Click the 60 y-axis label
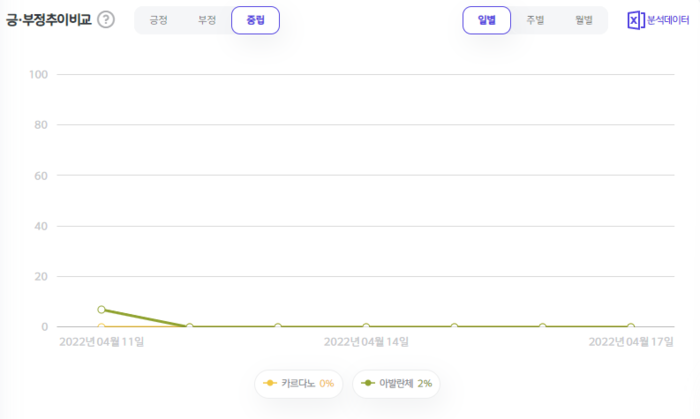The image size is (700, 419). point(41,176)
